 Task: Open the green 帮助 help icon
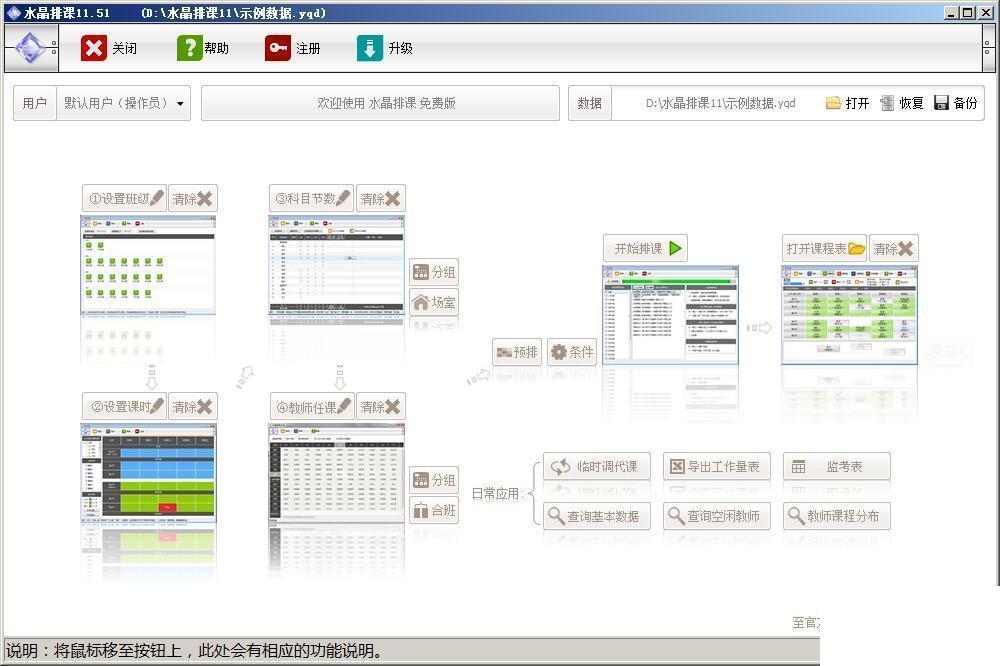coord(189,48)
